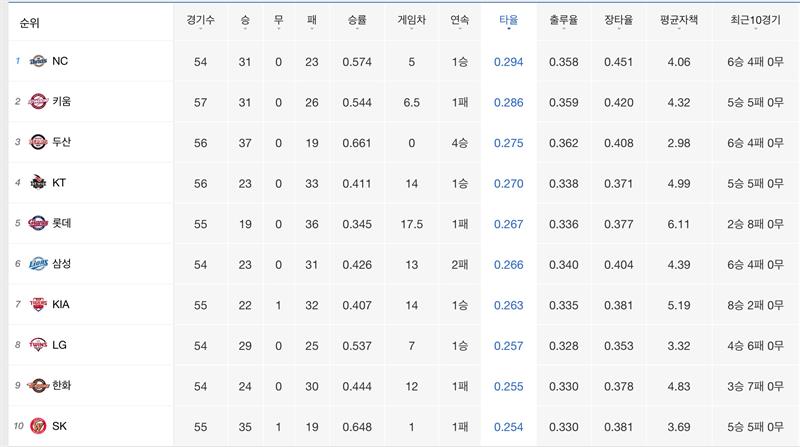Click the LG team logo

pos(38,345)
